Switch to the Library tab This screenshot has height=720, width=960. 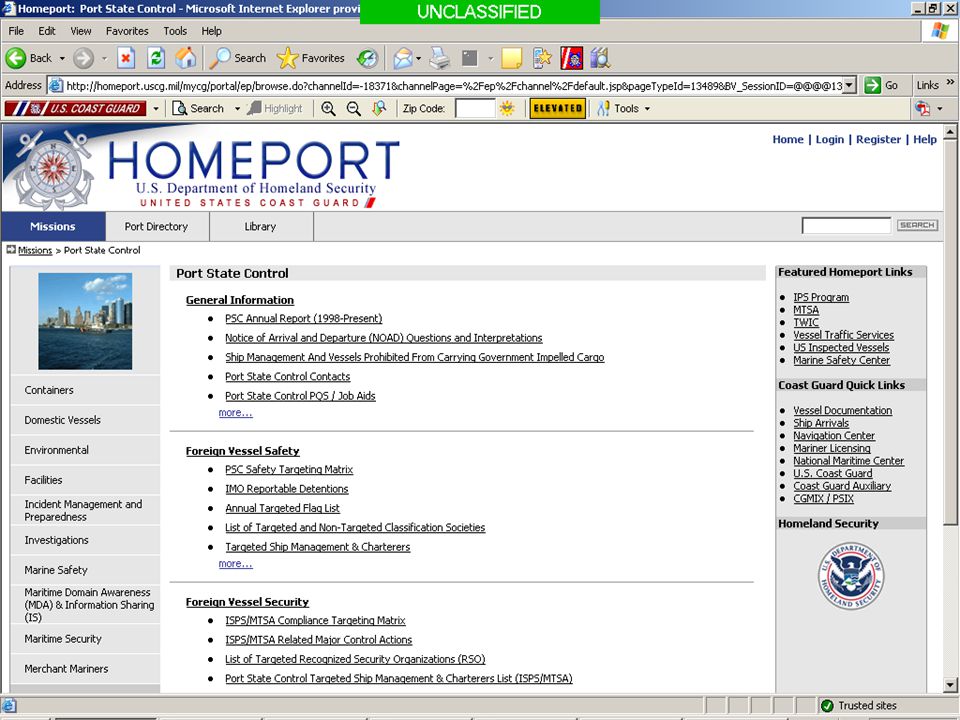[261, 227]
